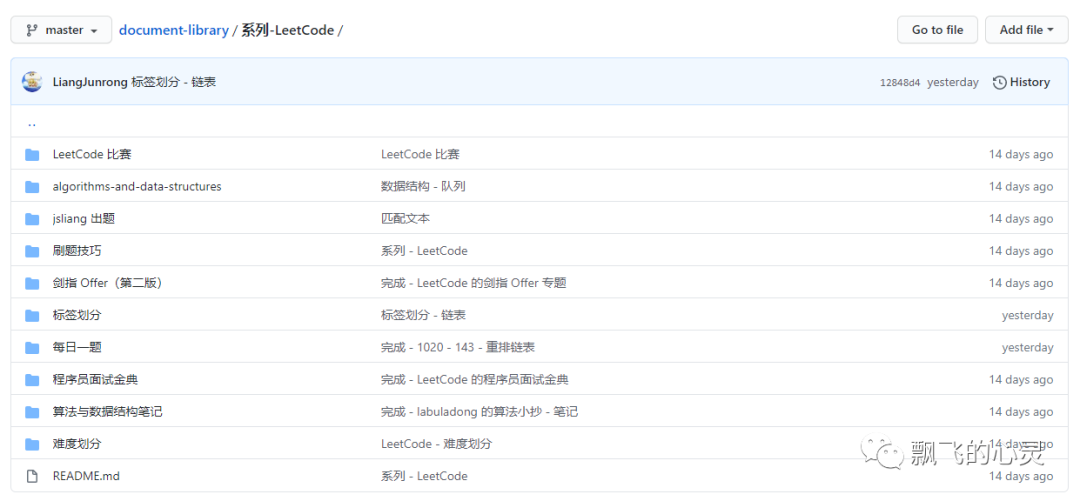Viewport: 1080px width, 501px height.
Task: Click 'yesterday' timestamp next to commit hash
Action: 953,83
